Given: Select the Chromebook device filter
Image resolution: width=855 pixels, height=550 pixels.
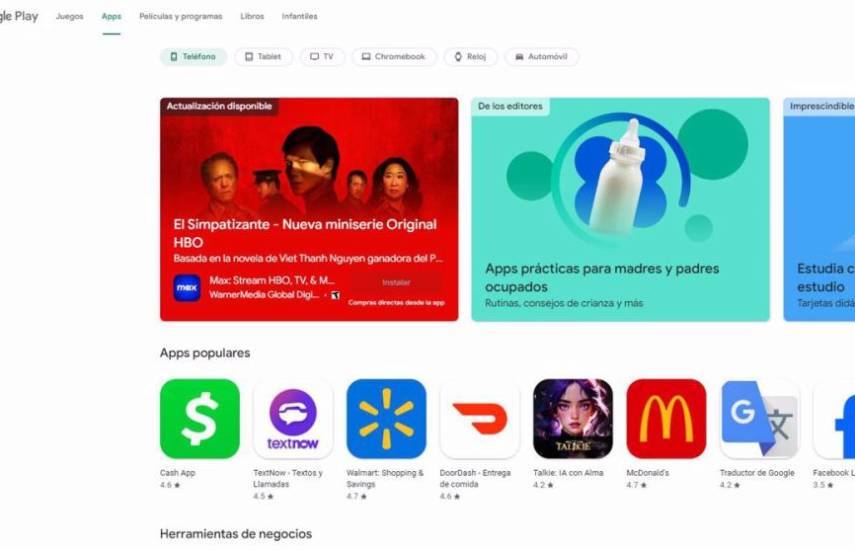Looking at the screenshot, I should 394,57.
